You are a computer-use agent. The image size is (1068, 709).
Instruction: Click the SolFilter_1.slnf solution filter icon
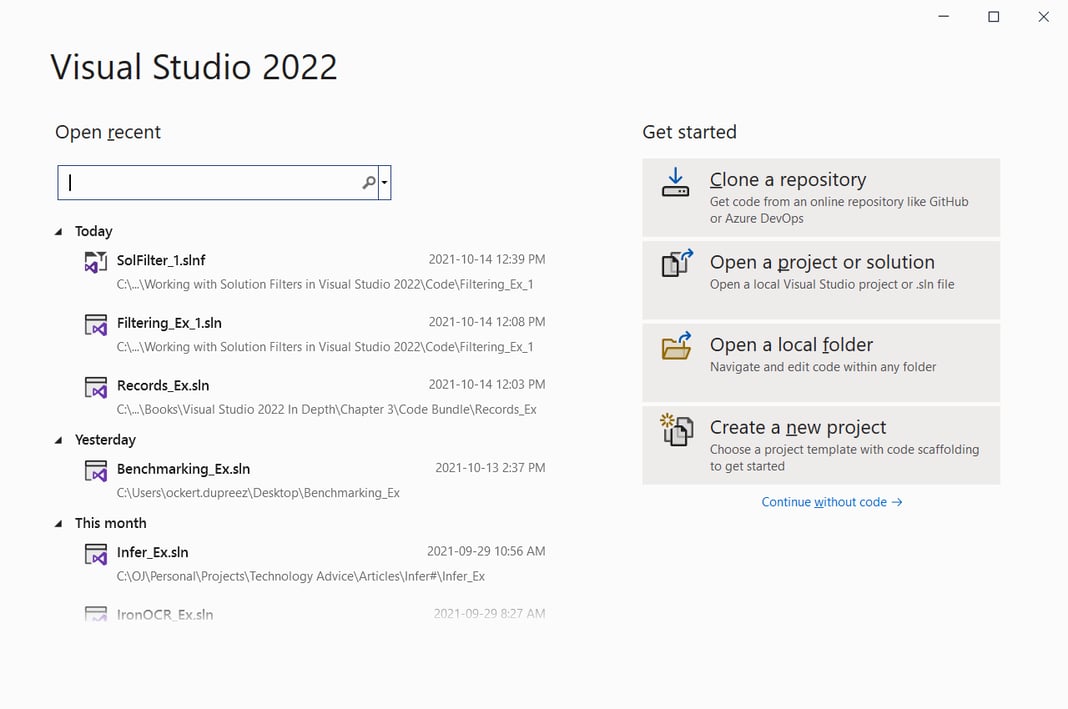point(95,262)
